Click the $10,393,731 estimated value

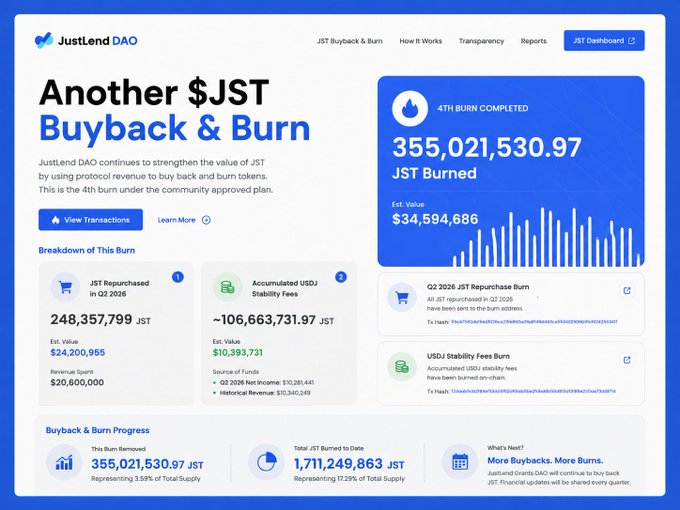[238, 353]
